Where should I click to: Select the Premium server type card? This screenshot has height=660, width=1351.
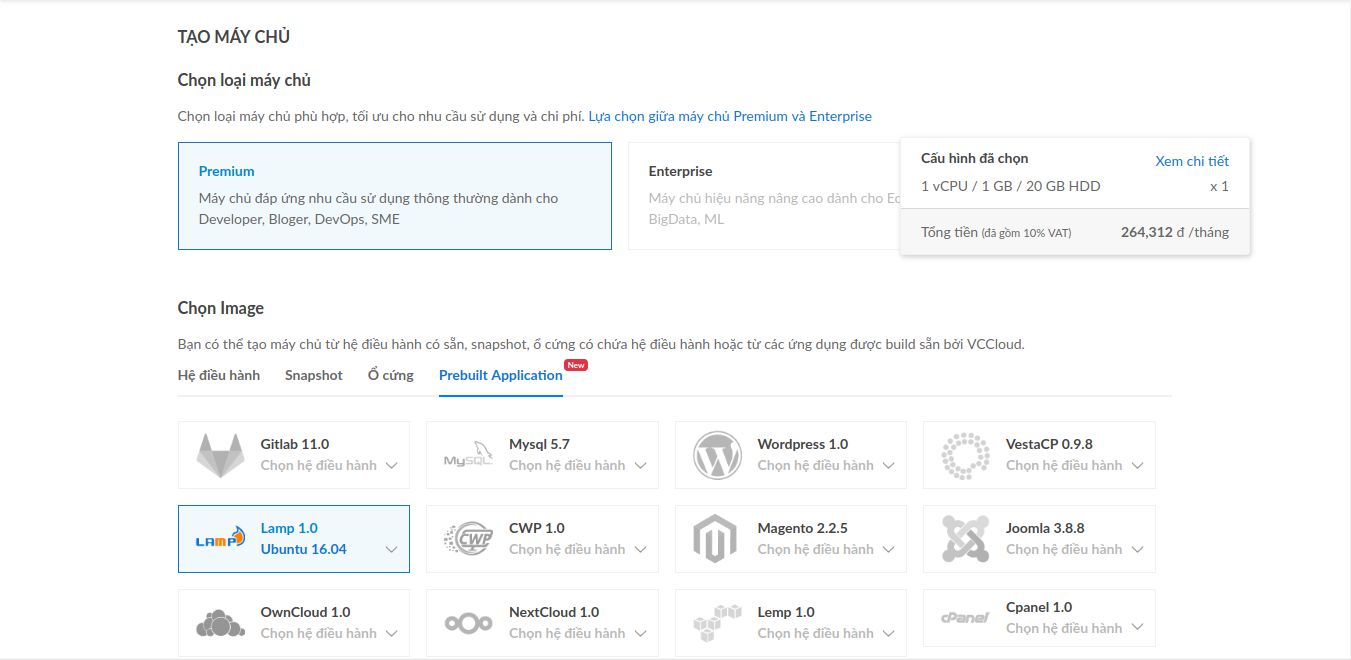tap(394, 196)
